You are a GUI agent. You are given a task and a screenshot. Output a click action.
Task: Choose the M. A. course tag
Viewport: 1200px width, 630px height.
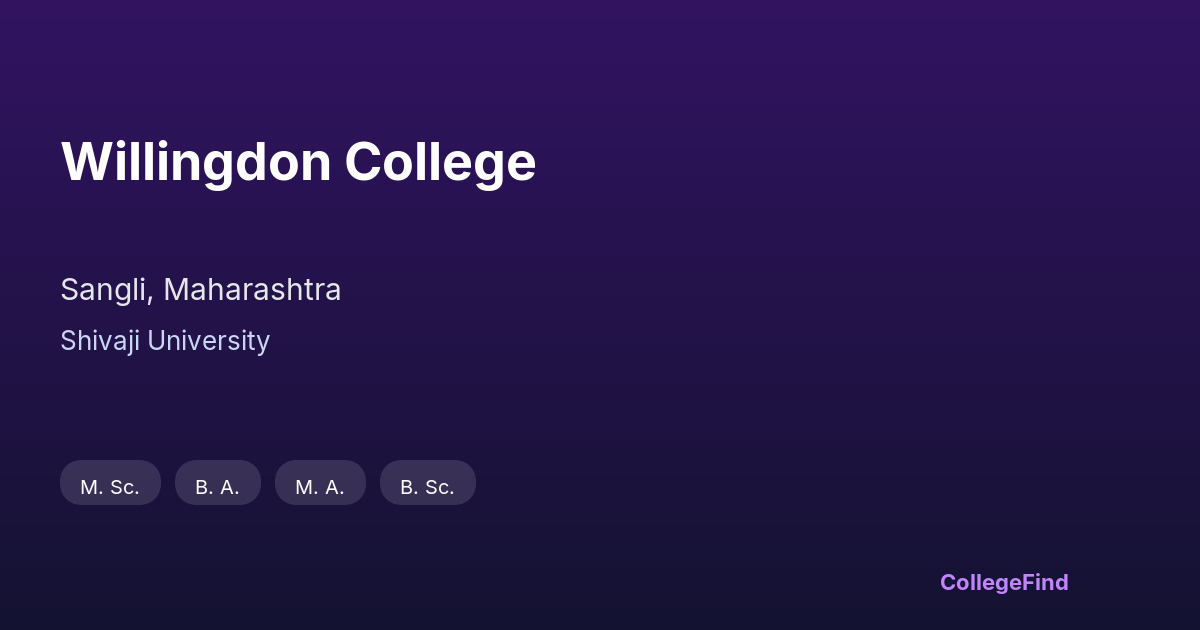point(320,487)
